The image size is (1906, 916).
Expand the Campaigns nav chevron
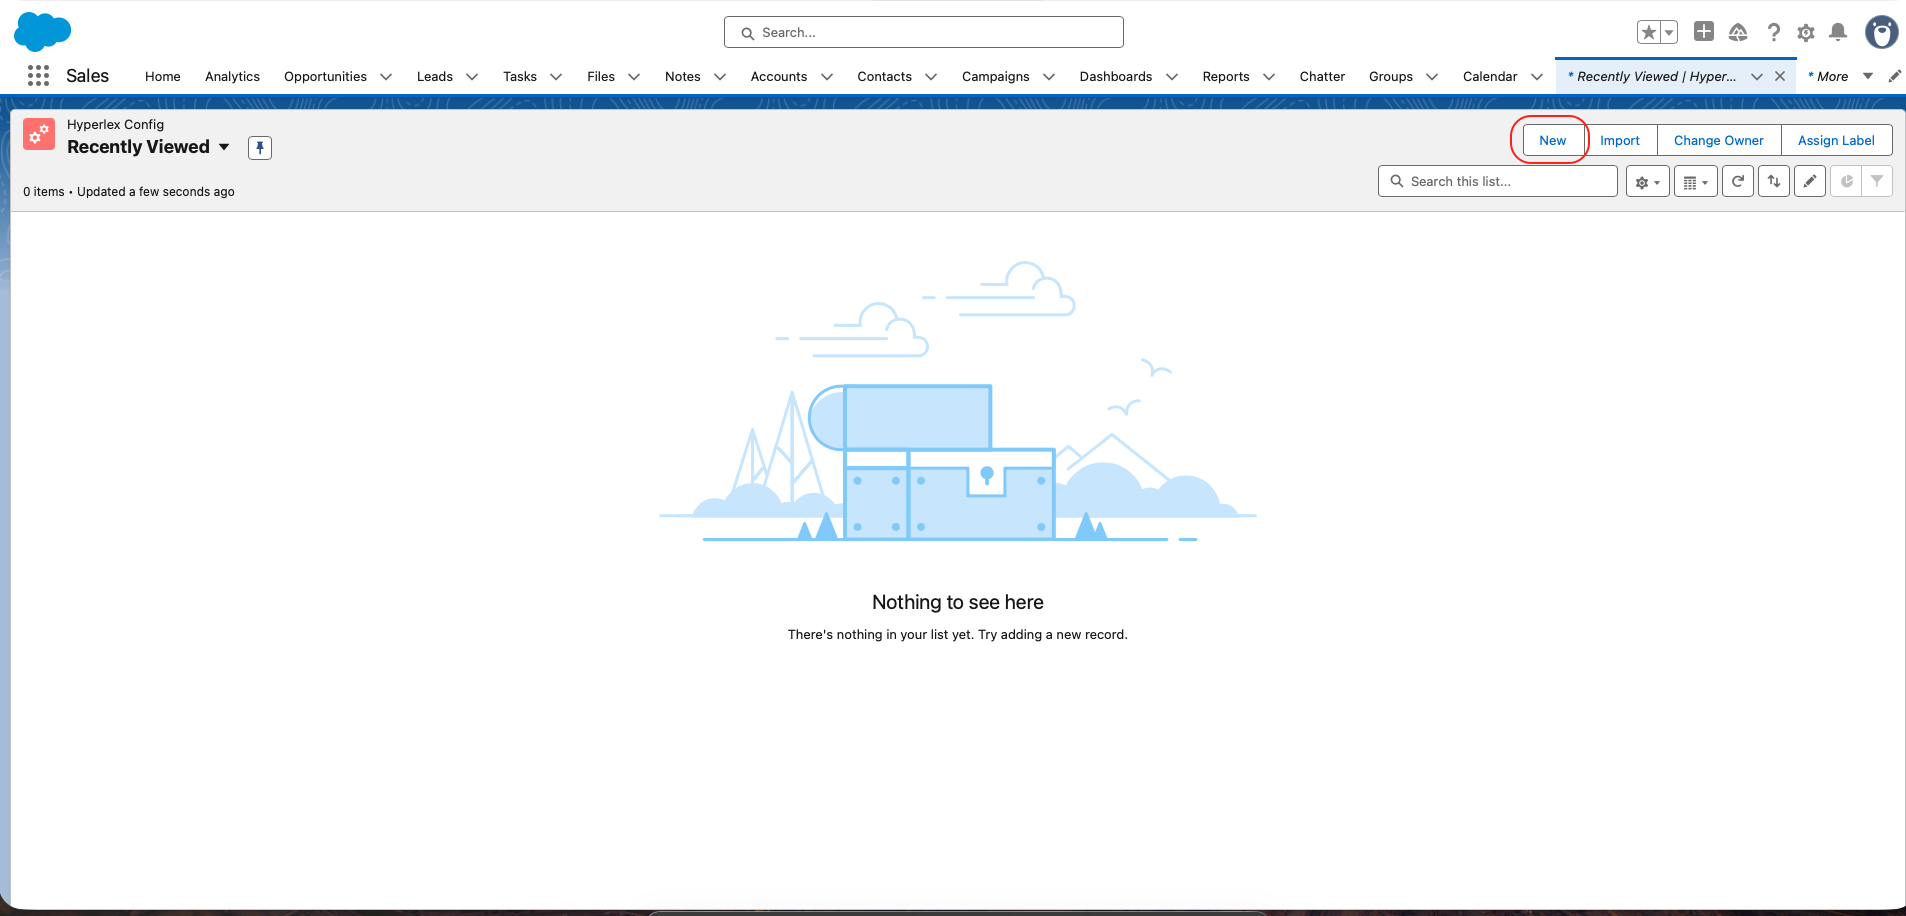(1049, 77)
